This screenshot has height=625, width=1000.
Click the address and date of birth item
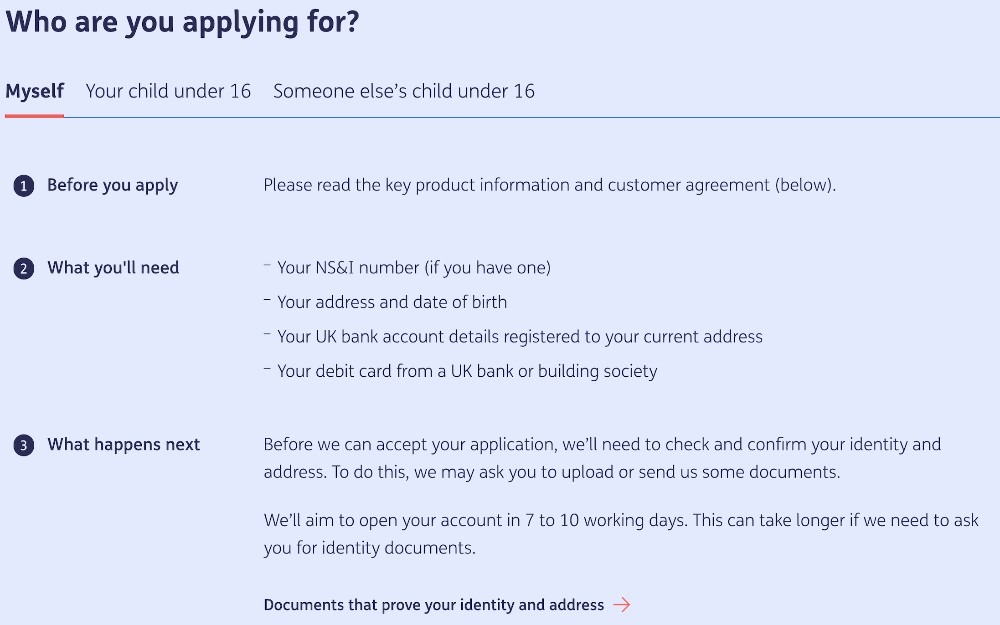[392, 302]
